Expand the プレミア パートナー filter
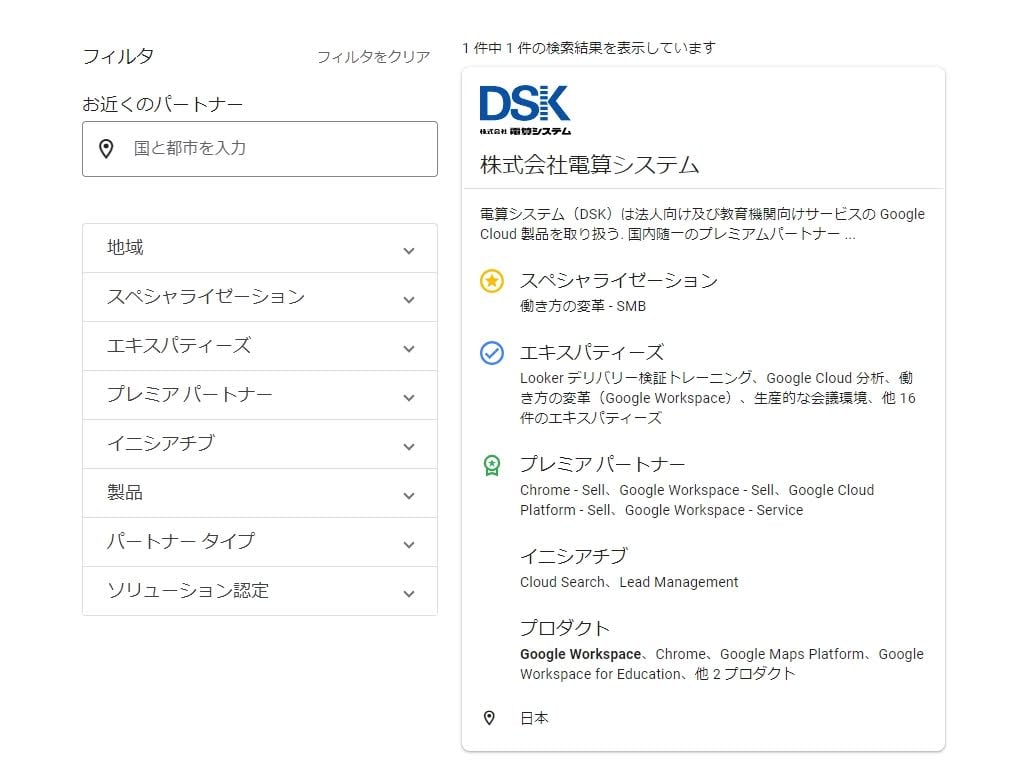Viewport: 1025px width, 764px height. (x=260, y=395)
